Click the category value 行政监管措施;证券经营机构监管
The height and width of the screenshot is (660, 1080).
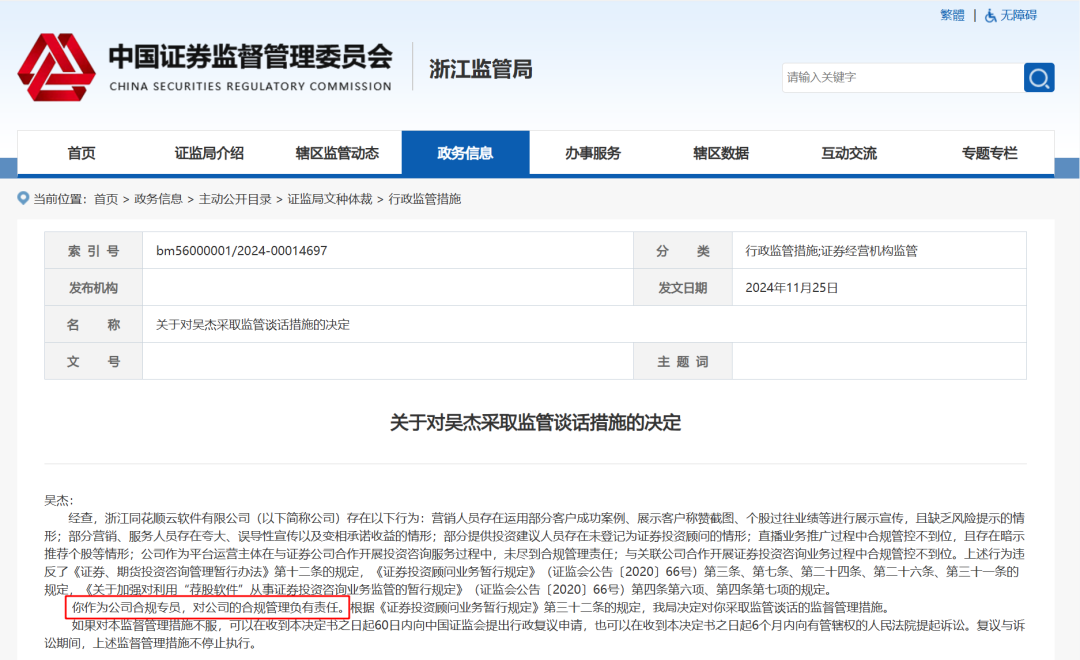pyautogui.click(x=831, y=251)
